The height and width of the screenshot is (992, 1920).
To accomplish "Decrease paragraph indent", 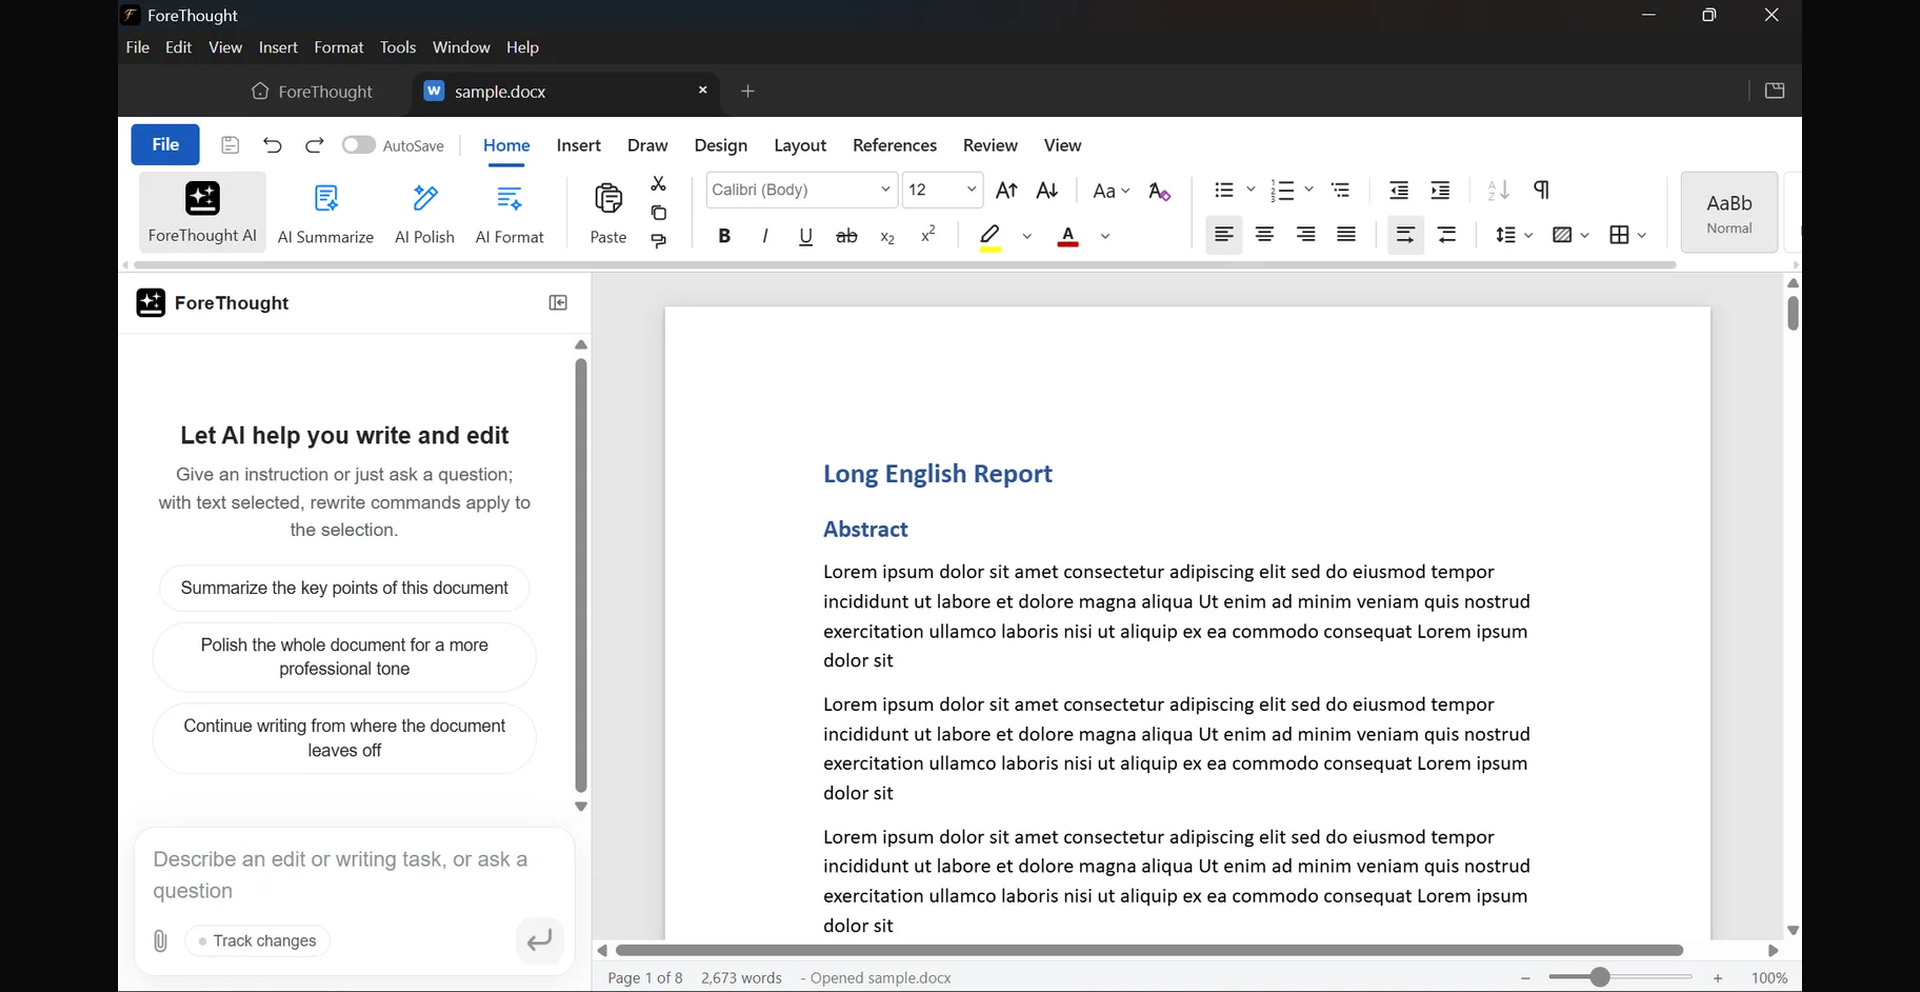I will (1399, 190).
